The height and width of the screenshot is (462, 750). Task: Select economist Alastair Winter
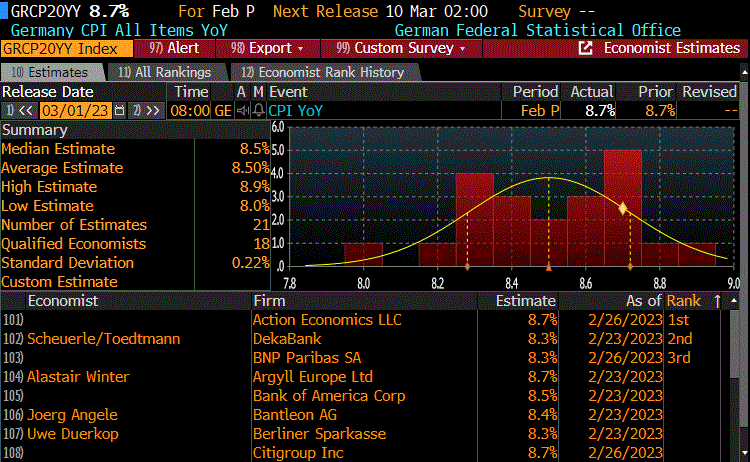pos(78,377)
